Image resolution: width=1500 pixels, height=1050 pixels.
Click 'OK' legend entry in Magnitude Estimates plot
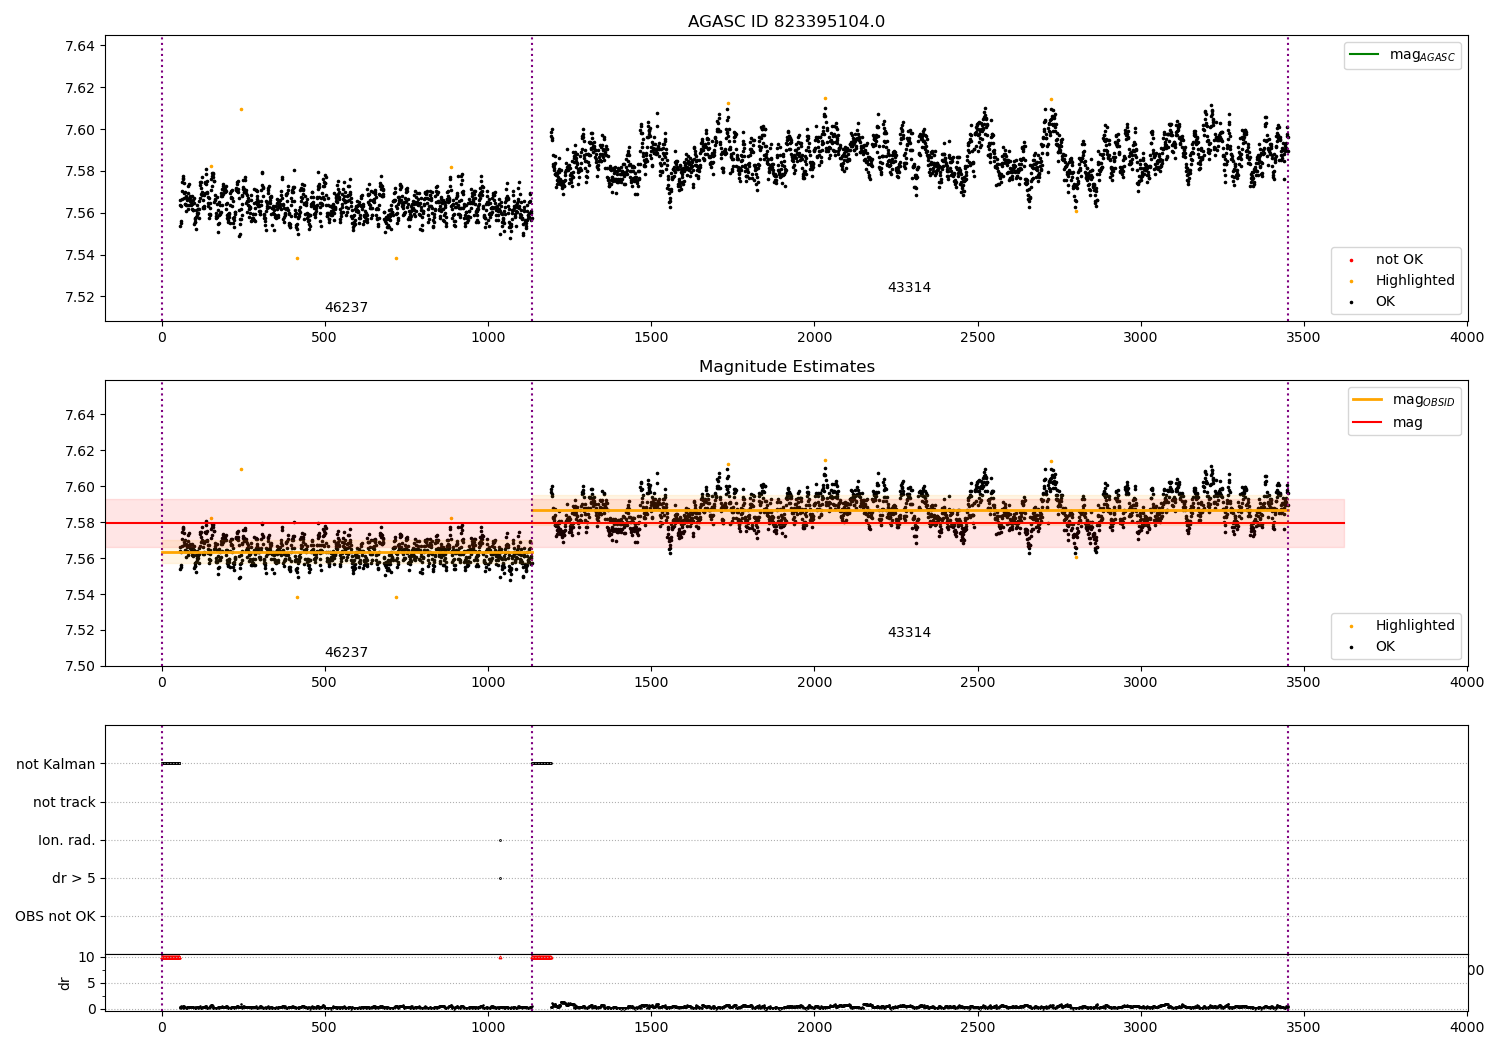(x=1372, y=647)
